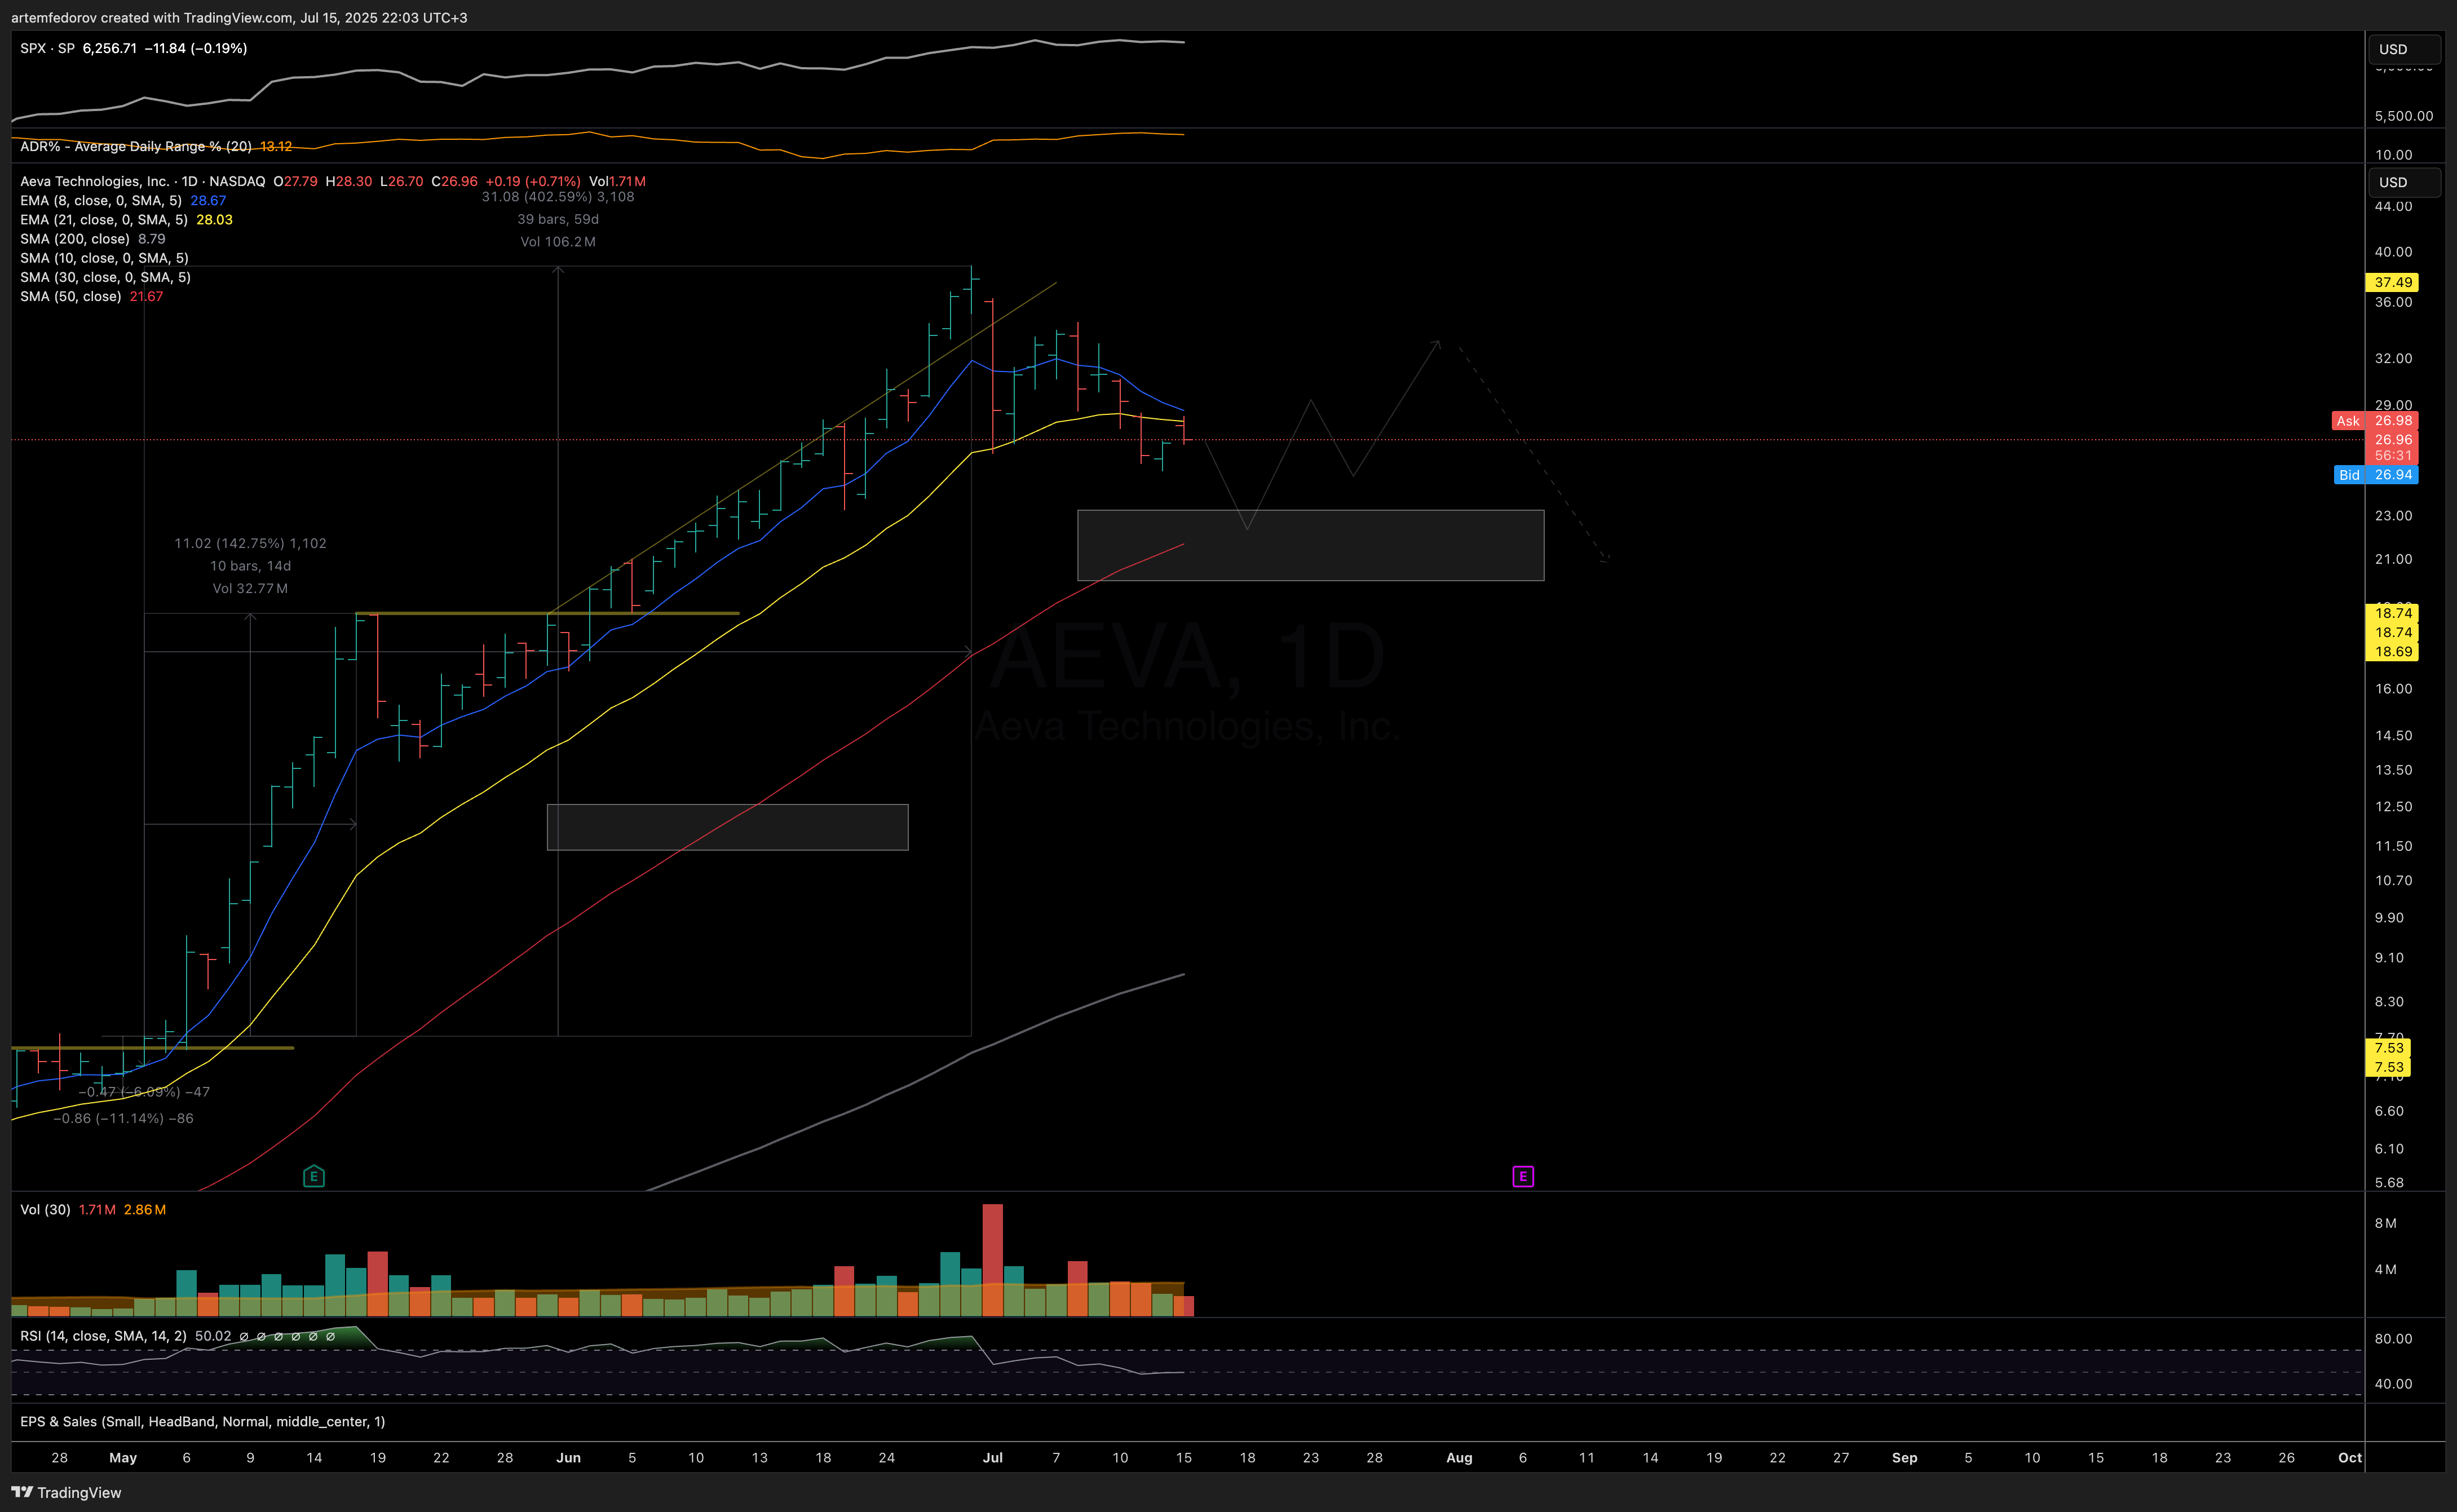Click the artemfedorov created with TradingView.com header
Viewport: 2457px width, 1512px height.
click(239, 17)
